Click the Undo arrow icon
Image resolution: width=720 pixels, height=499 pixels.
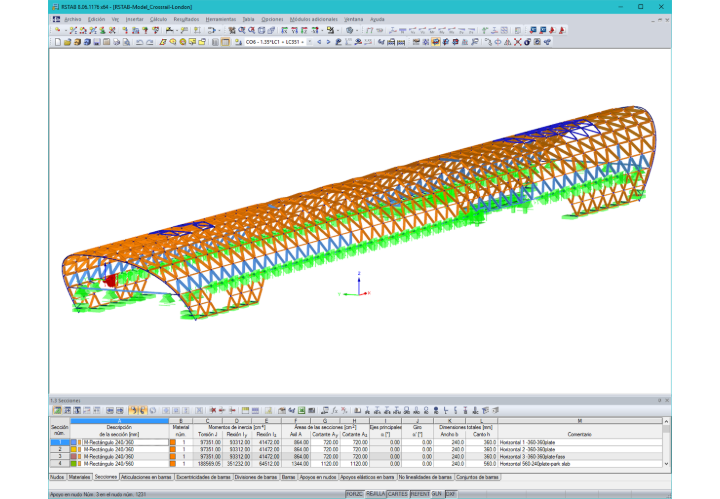(140, 42)
